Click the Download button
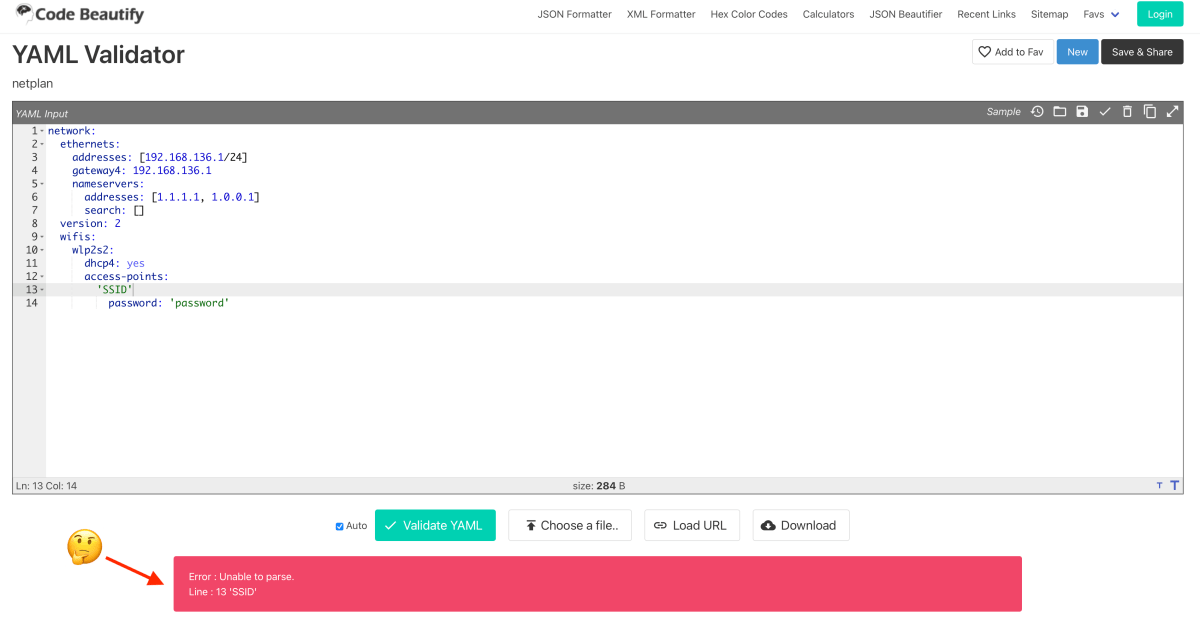Viewport: 1200px width, 623px height. point(801,525)
